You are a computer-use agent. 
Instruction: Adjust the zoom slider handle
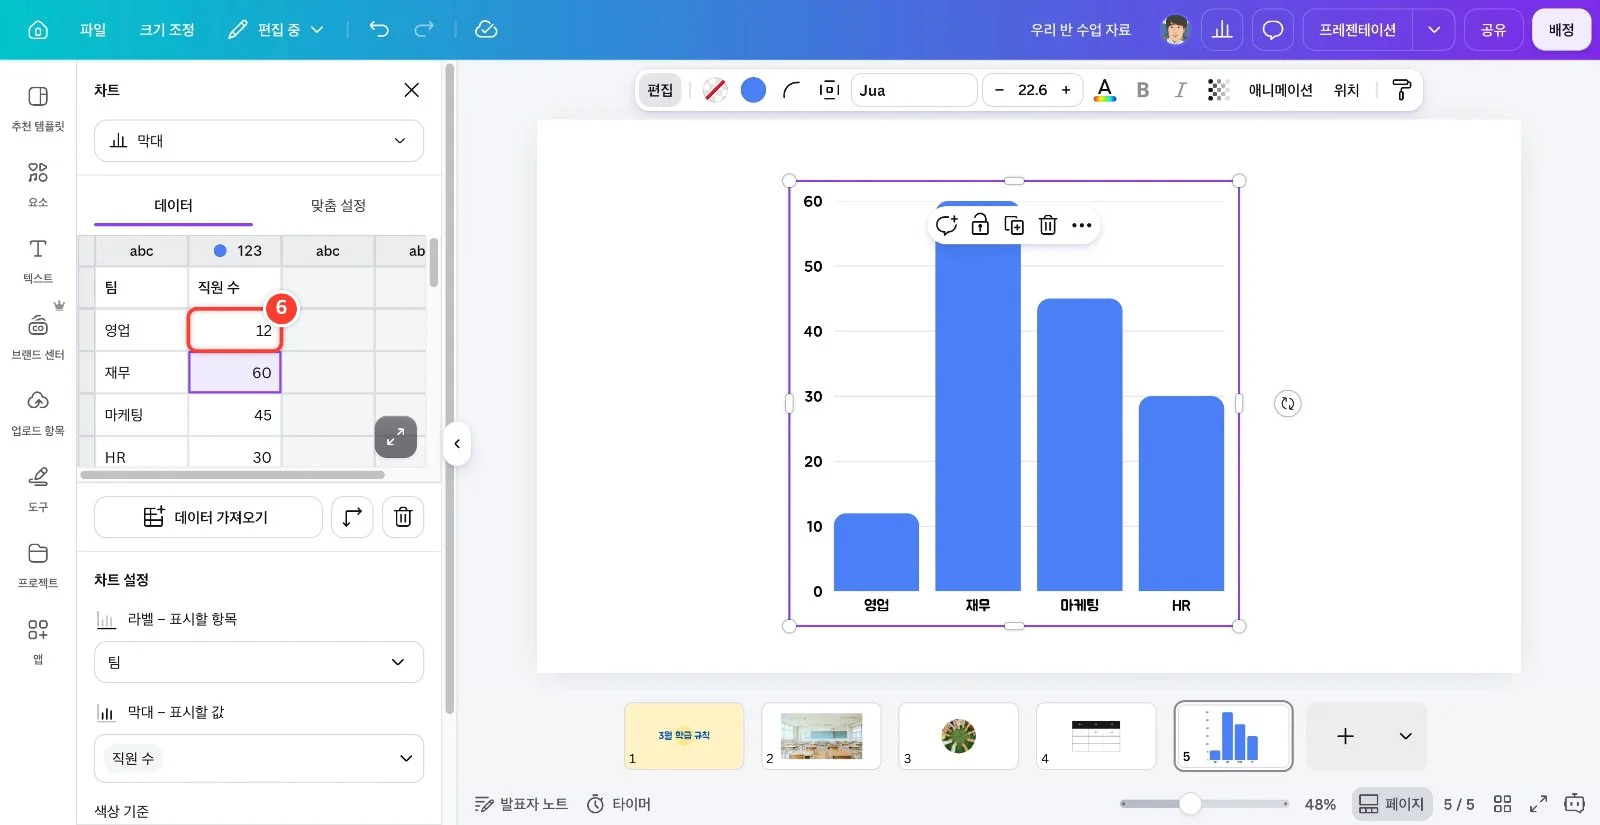point(1190,803)
